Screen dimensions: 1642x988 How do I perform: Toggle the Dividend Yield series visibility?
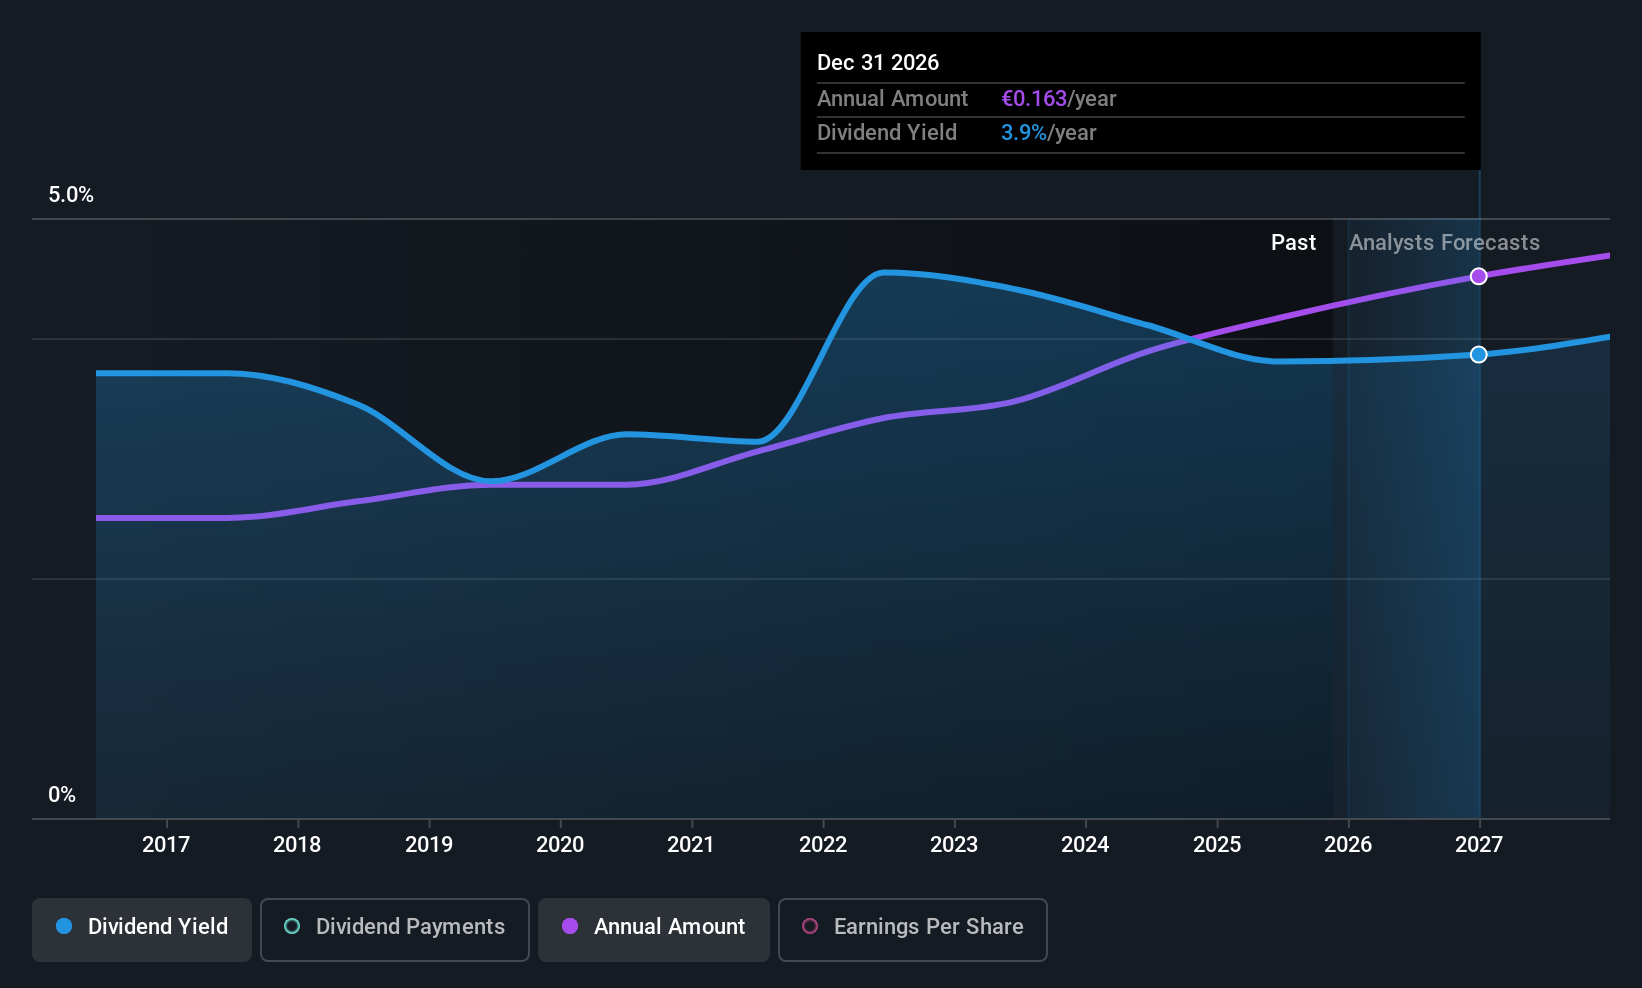pos(141,929)
